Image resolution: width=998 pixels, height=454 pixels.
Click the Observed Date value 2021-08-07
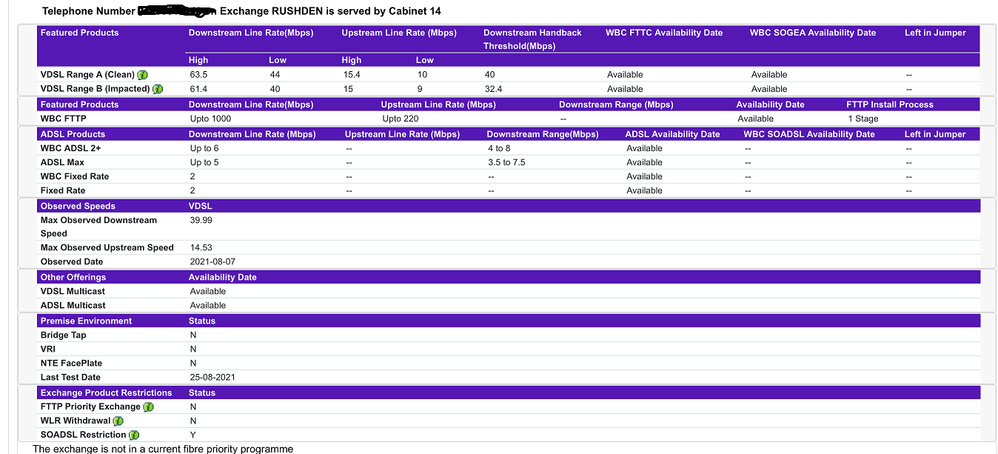pos(211,261)
